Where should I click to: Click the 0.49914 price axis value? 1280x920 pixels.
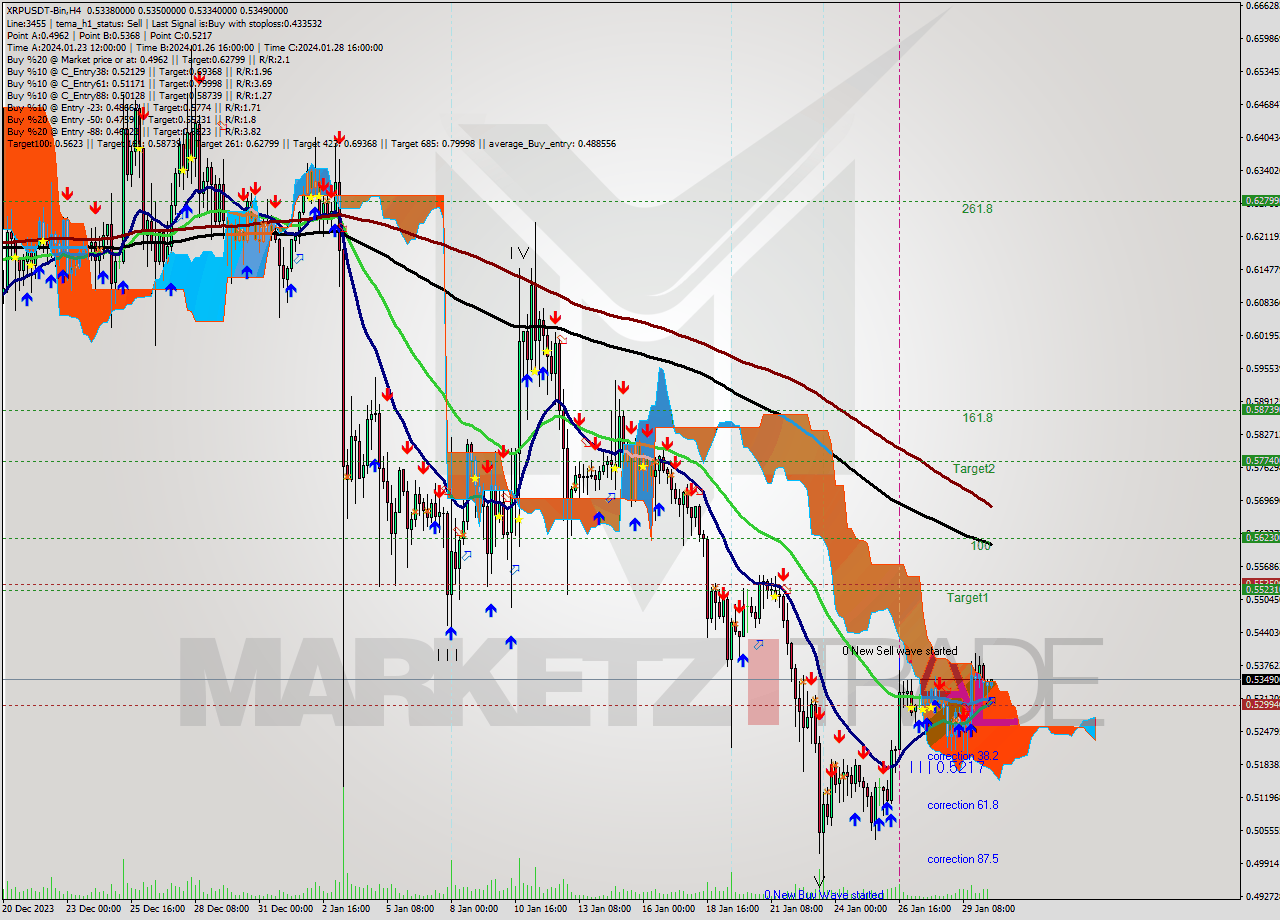[x=1262, y=864]
